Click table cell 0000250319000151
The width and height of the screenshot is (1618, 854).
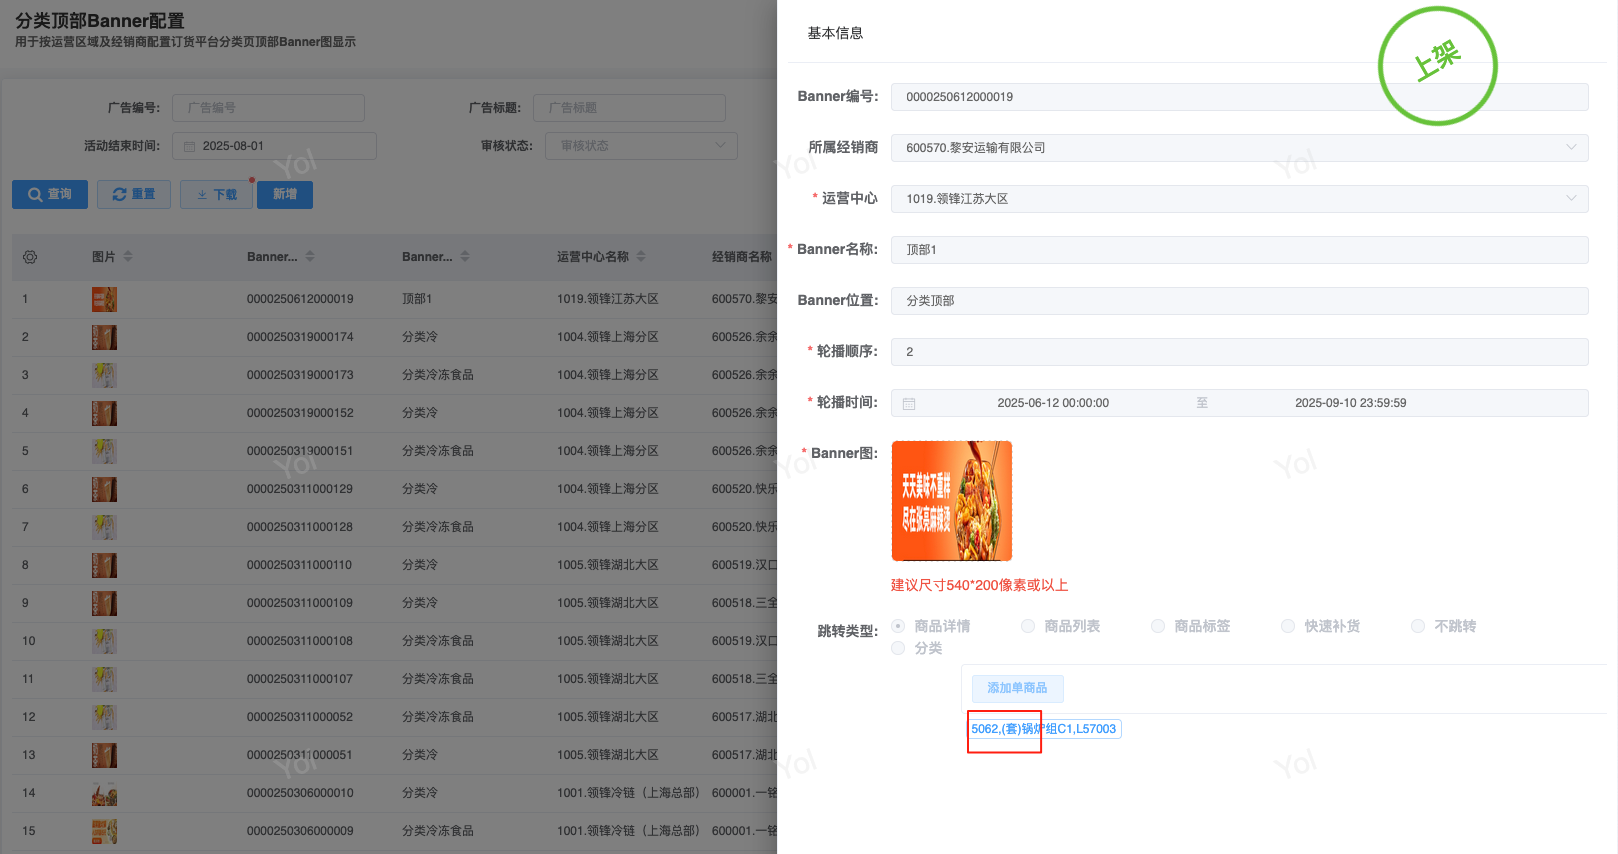point(300,451)
